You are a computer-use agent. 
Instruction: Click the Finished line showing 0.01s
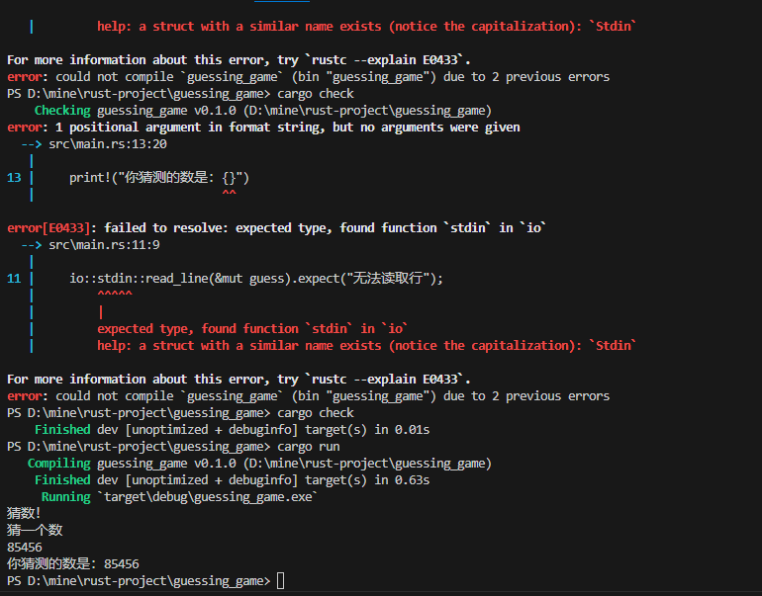232,430
